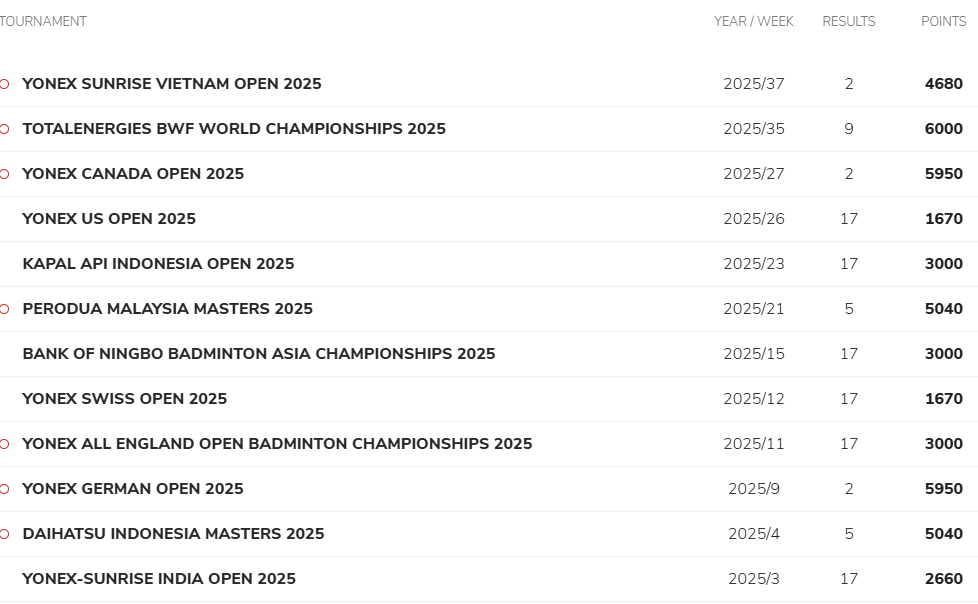
Task: Click the RESULTS column header
Action: [849, 21]
